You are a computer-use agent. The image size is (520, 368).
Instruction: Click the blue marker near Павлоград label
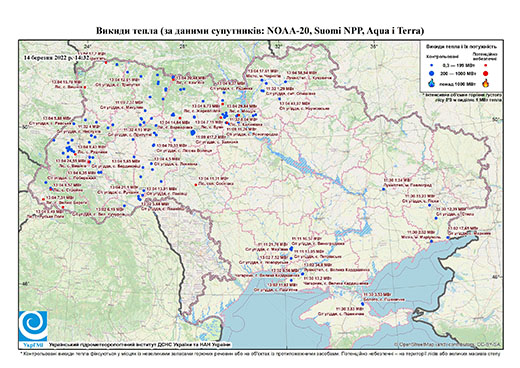pos(383,189)
